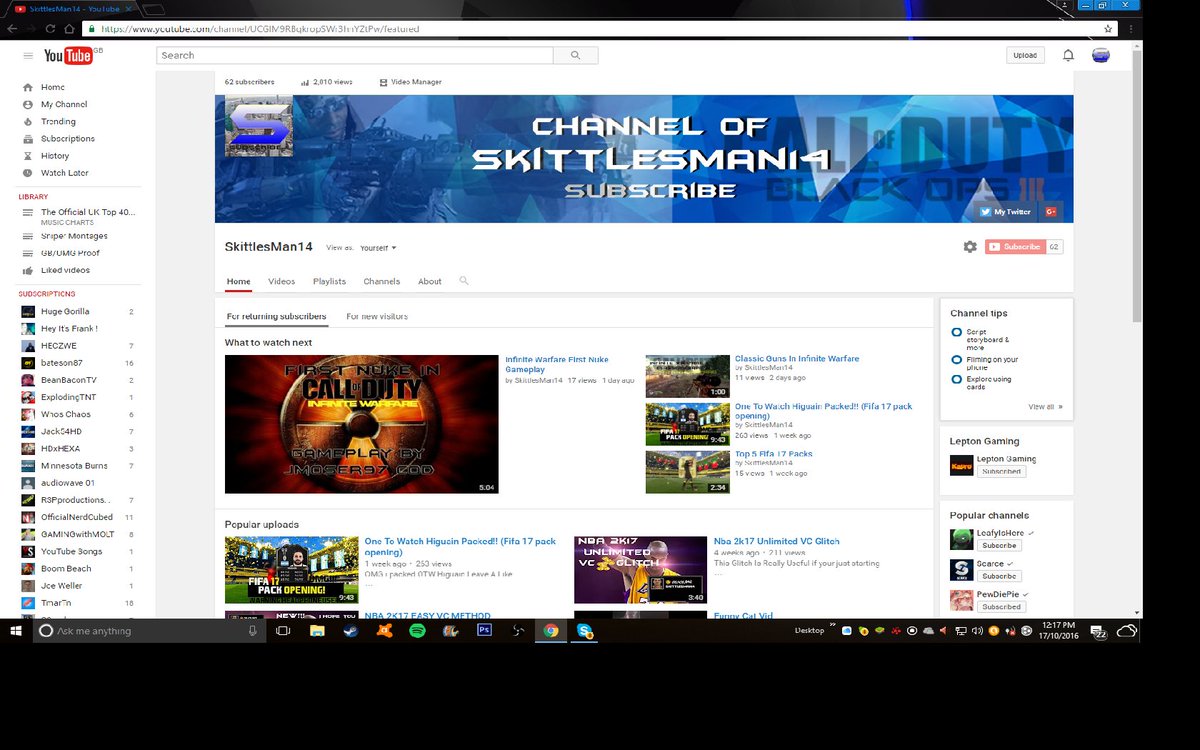Open Spotify from the taskbar

[x=417, y=631]
